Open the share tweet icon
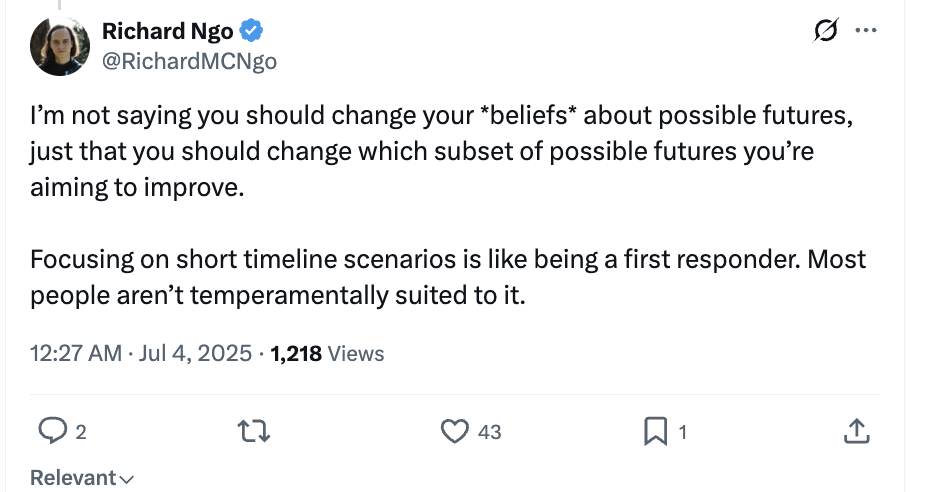928x492 pixels. (x=855, y=431)
